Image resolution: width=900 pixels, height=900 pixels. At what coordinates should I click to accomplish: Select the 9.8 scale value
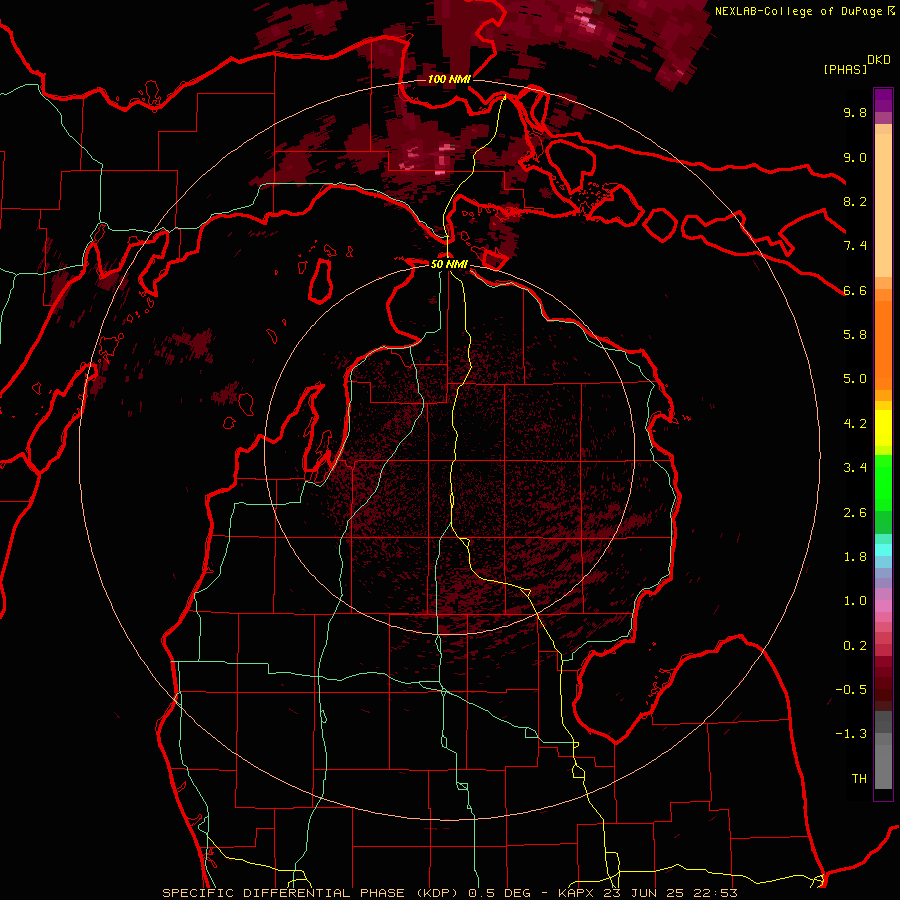pyautogui.click(x=855, y=112)
